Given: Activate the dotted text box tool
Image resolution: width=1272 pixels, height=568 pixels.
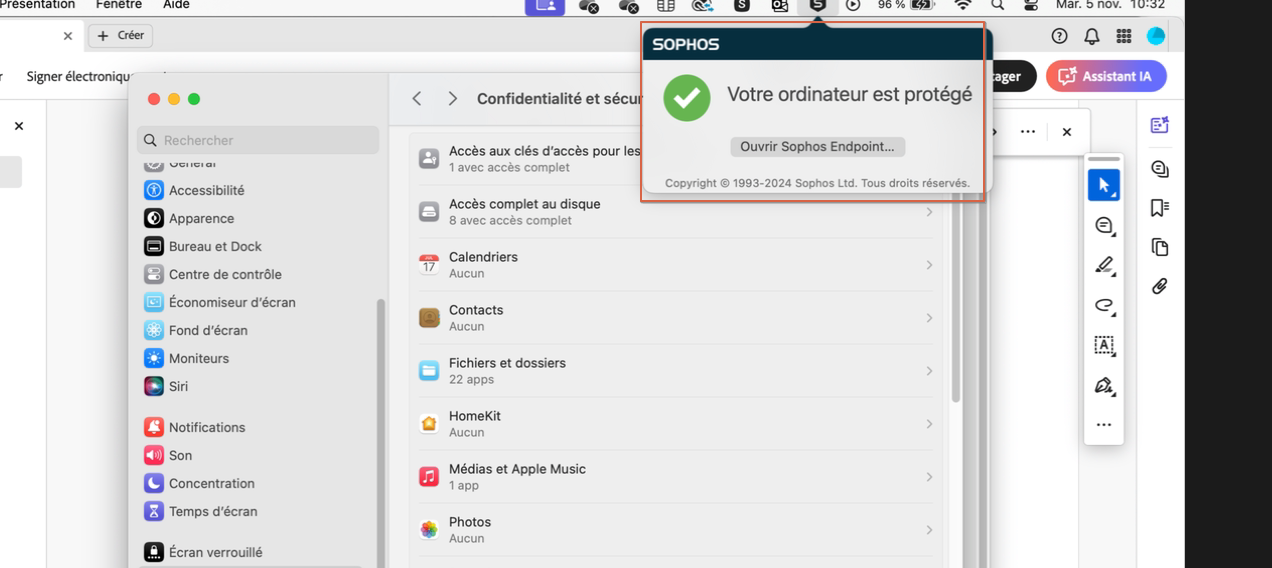Looking at the screenshot, I should coord(1104,346).
